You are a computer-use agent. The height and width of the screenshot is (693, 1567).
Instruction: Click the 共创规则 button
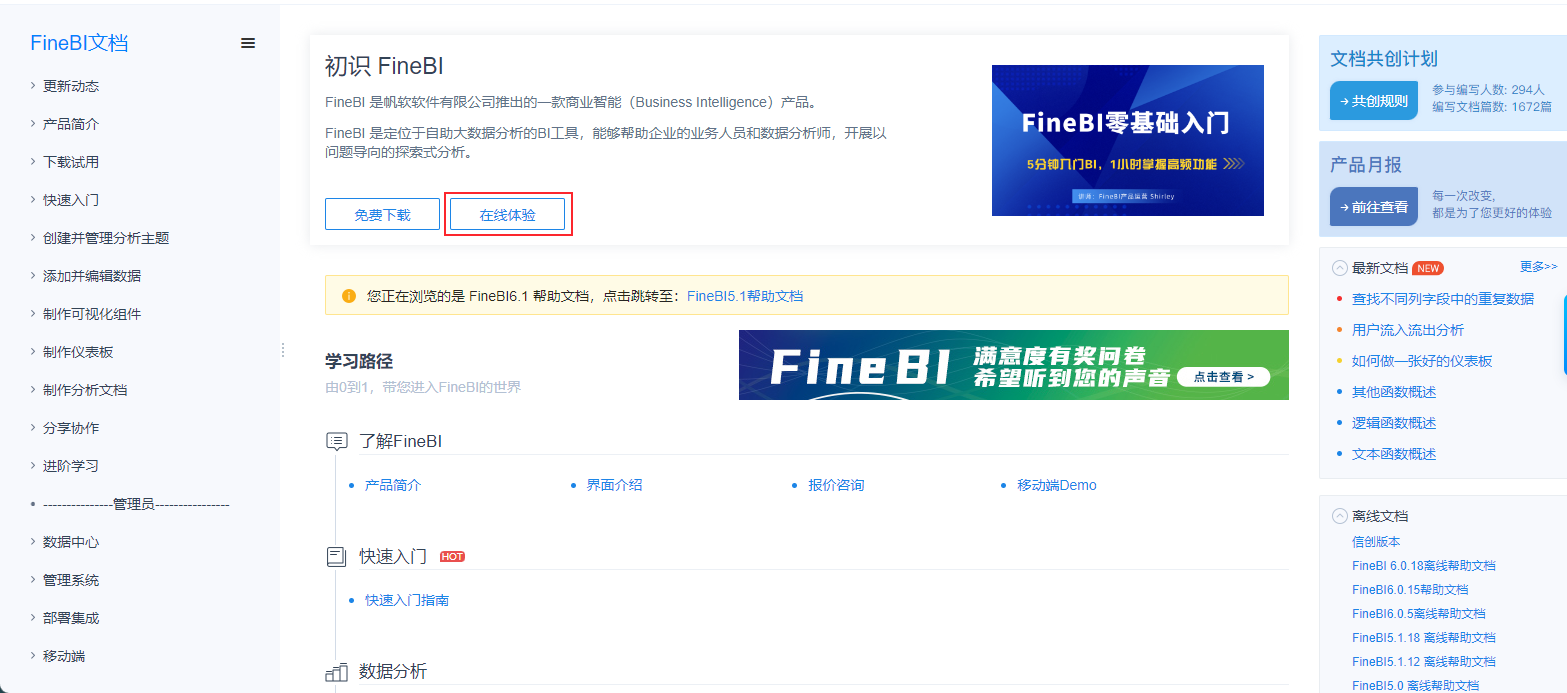point(1374,100)
